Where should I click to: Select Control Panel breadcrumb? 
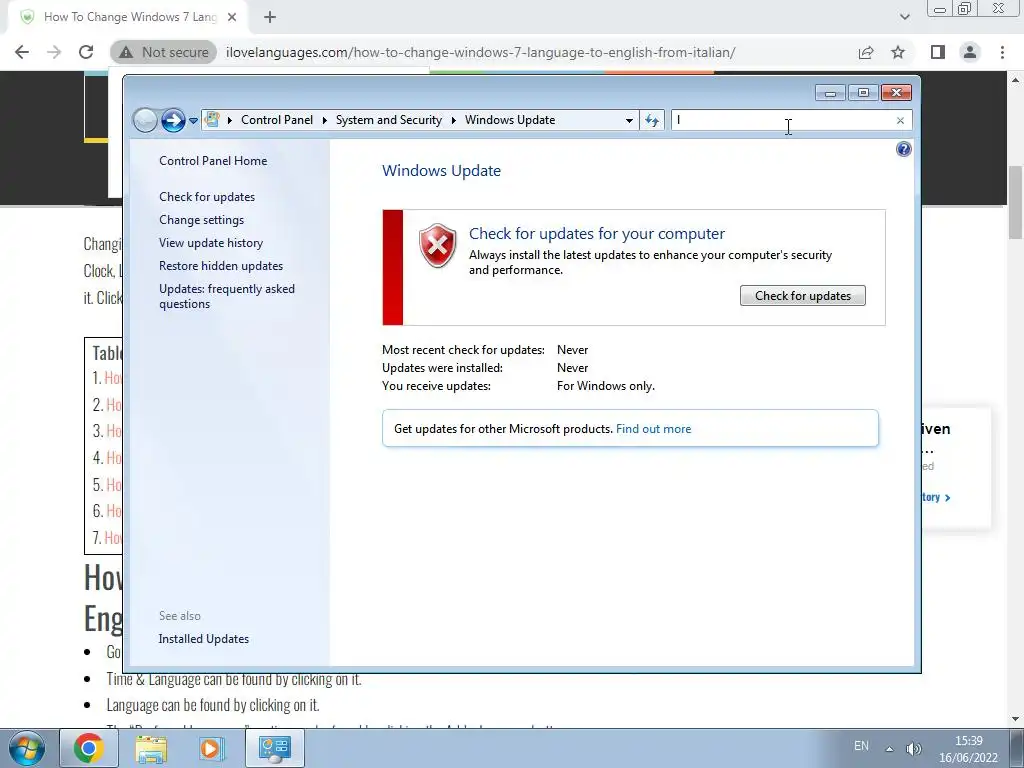277,120
